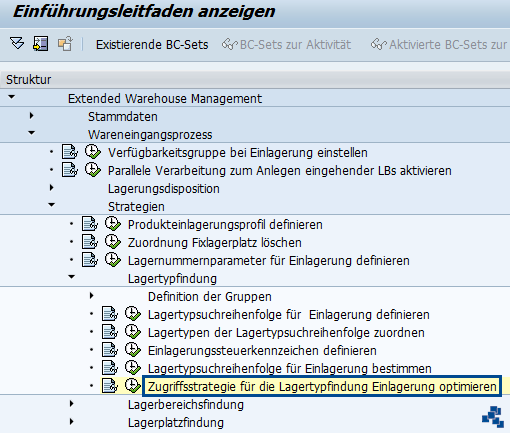Image resolution: width=510 pixels, height=433 pixels.
Task: Open documentation icon for Einlagerungssteuerkennzeichen definieren
Action: tap(110, 350)
